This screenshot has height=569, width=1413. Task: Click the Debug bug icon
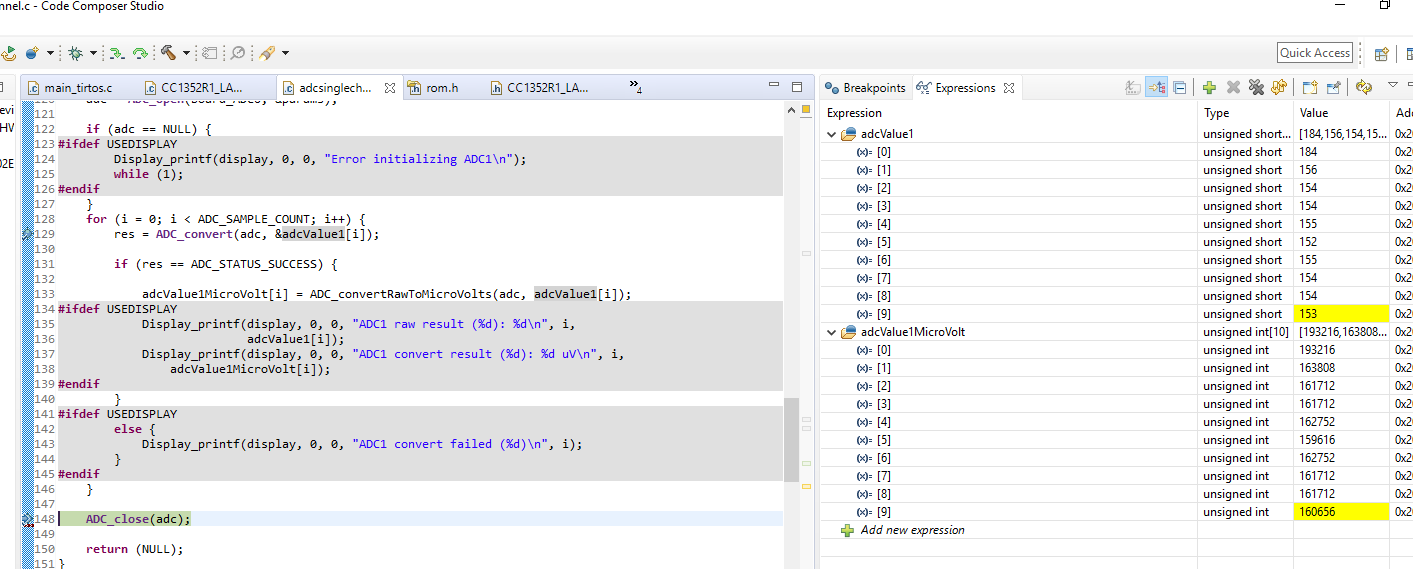point(75,53)
